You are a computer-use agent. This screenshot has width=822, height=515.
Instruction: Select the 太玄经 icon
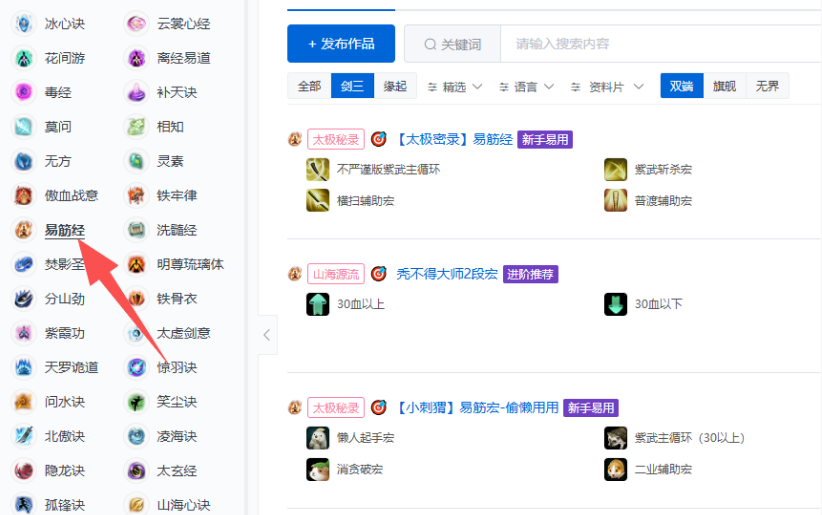(136, 470)
